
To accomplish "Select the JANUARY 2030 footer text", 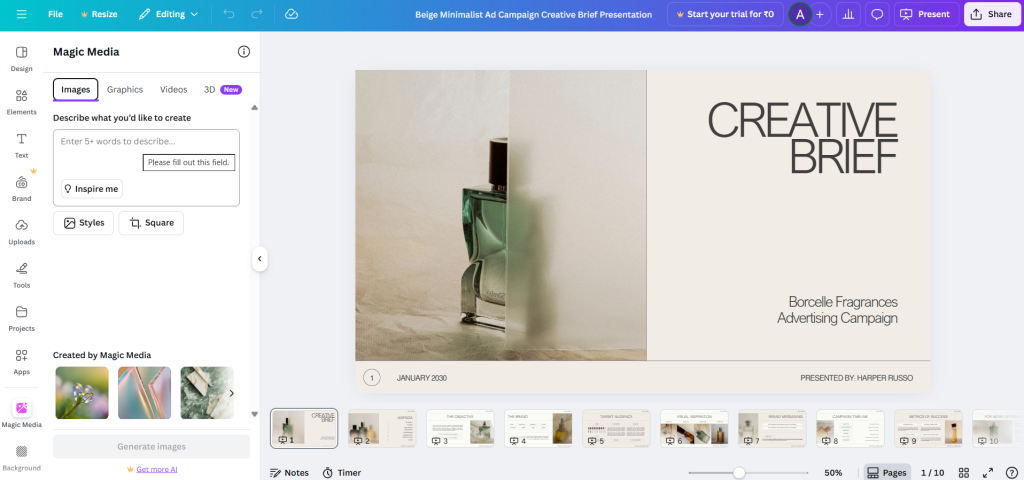I will (422, 378).
